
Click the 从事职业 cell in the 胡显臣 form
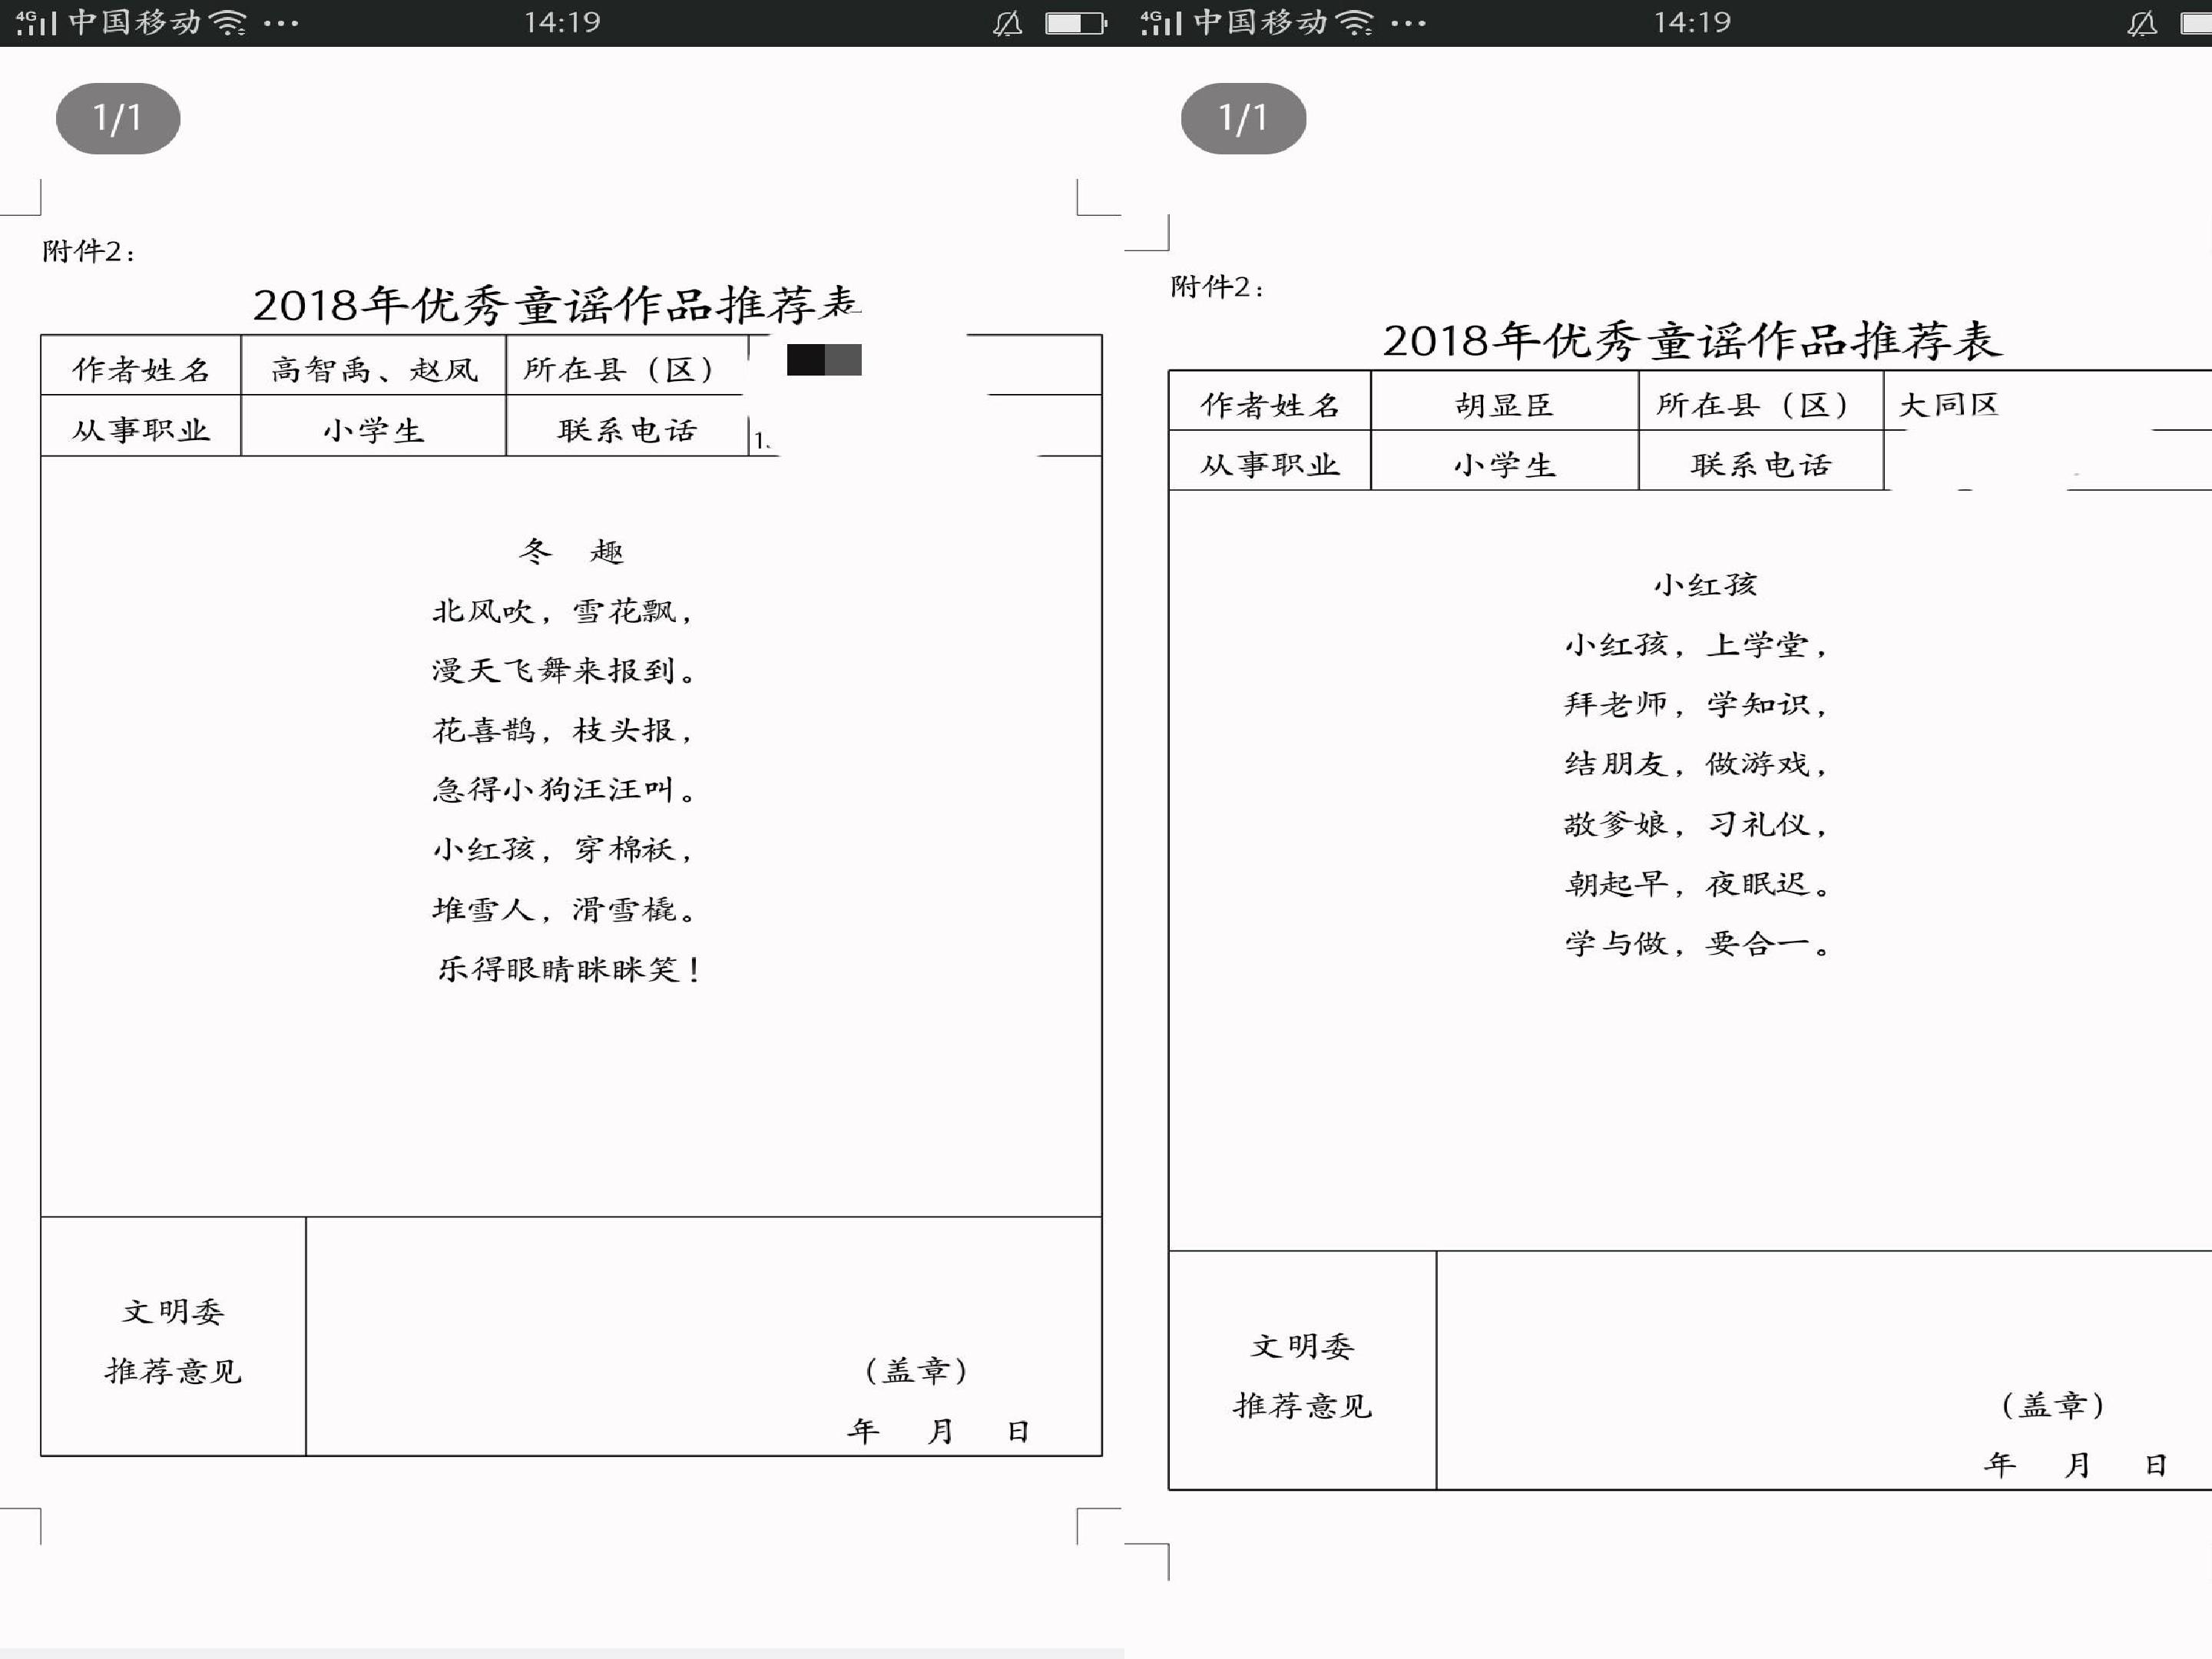1270,461
